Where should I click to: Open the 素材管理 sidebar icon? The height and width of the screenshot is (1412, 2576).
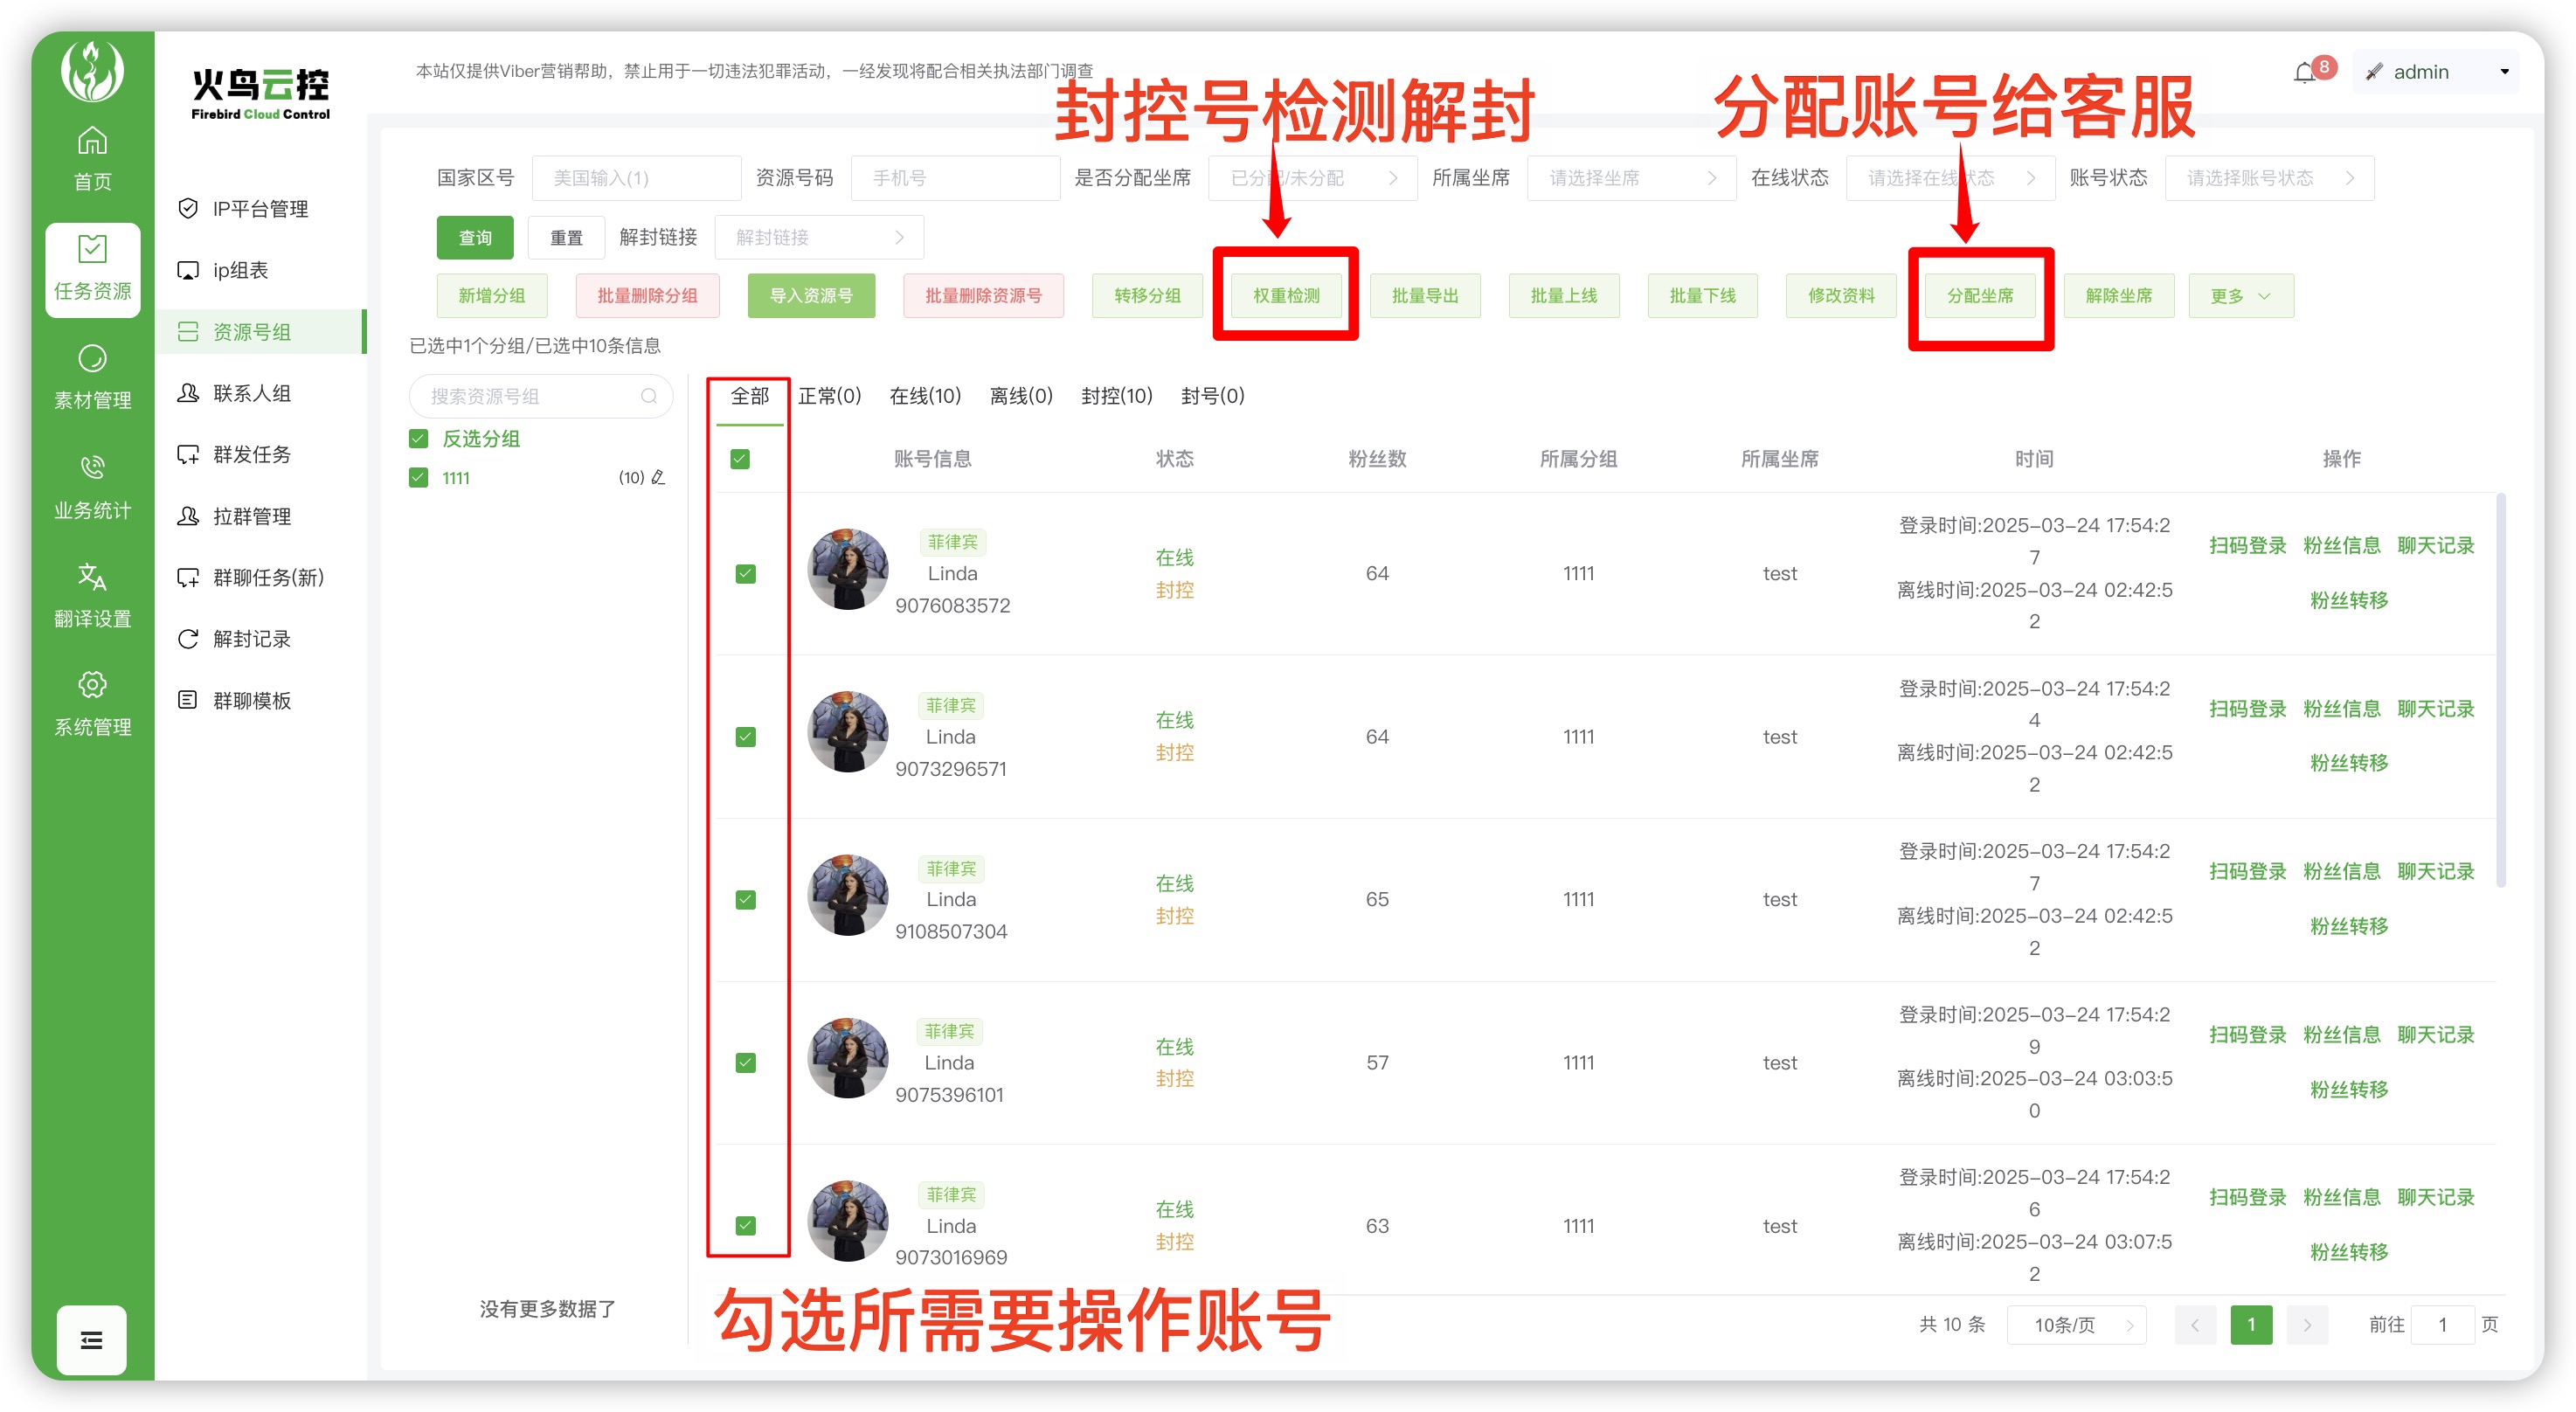pos(92,358)
